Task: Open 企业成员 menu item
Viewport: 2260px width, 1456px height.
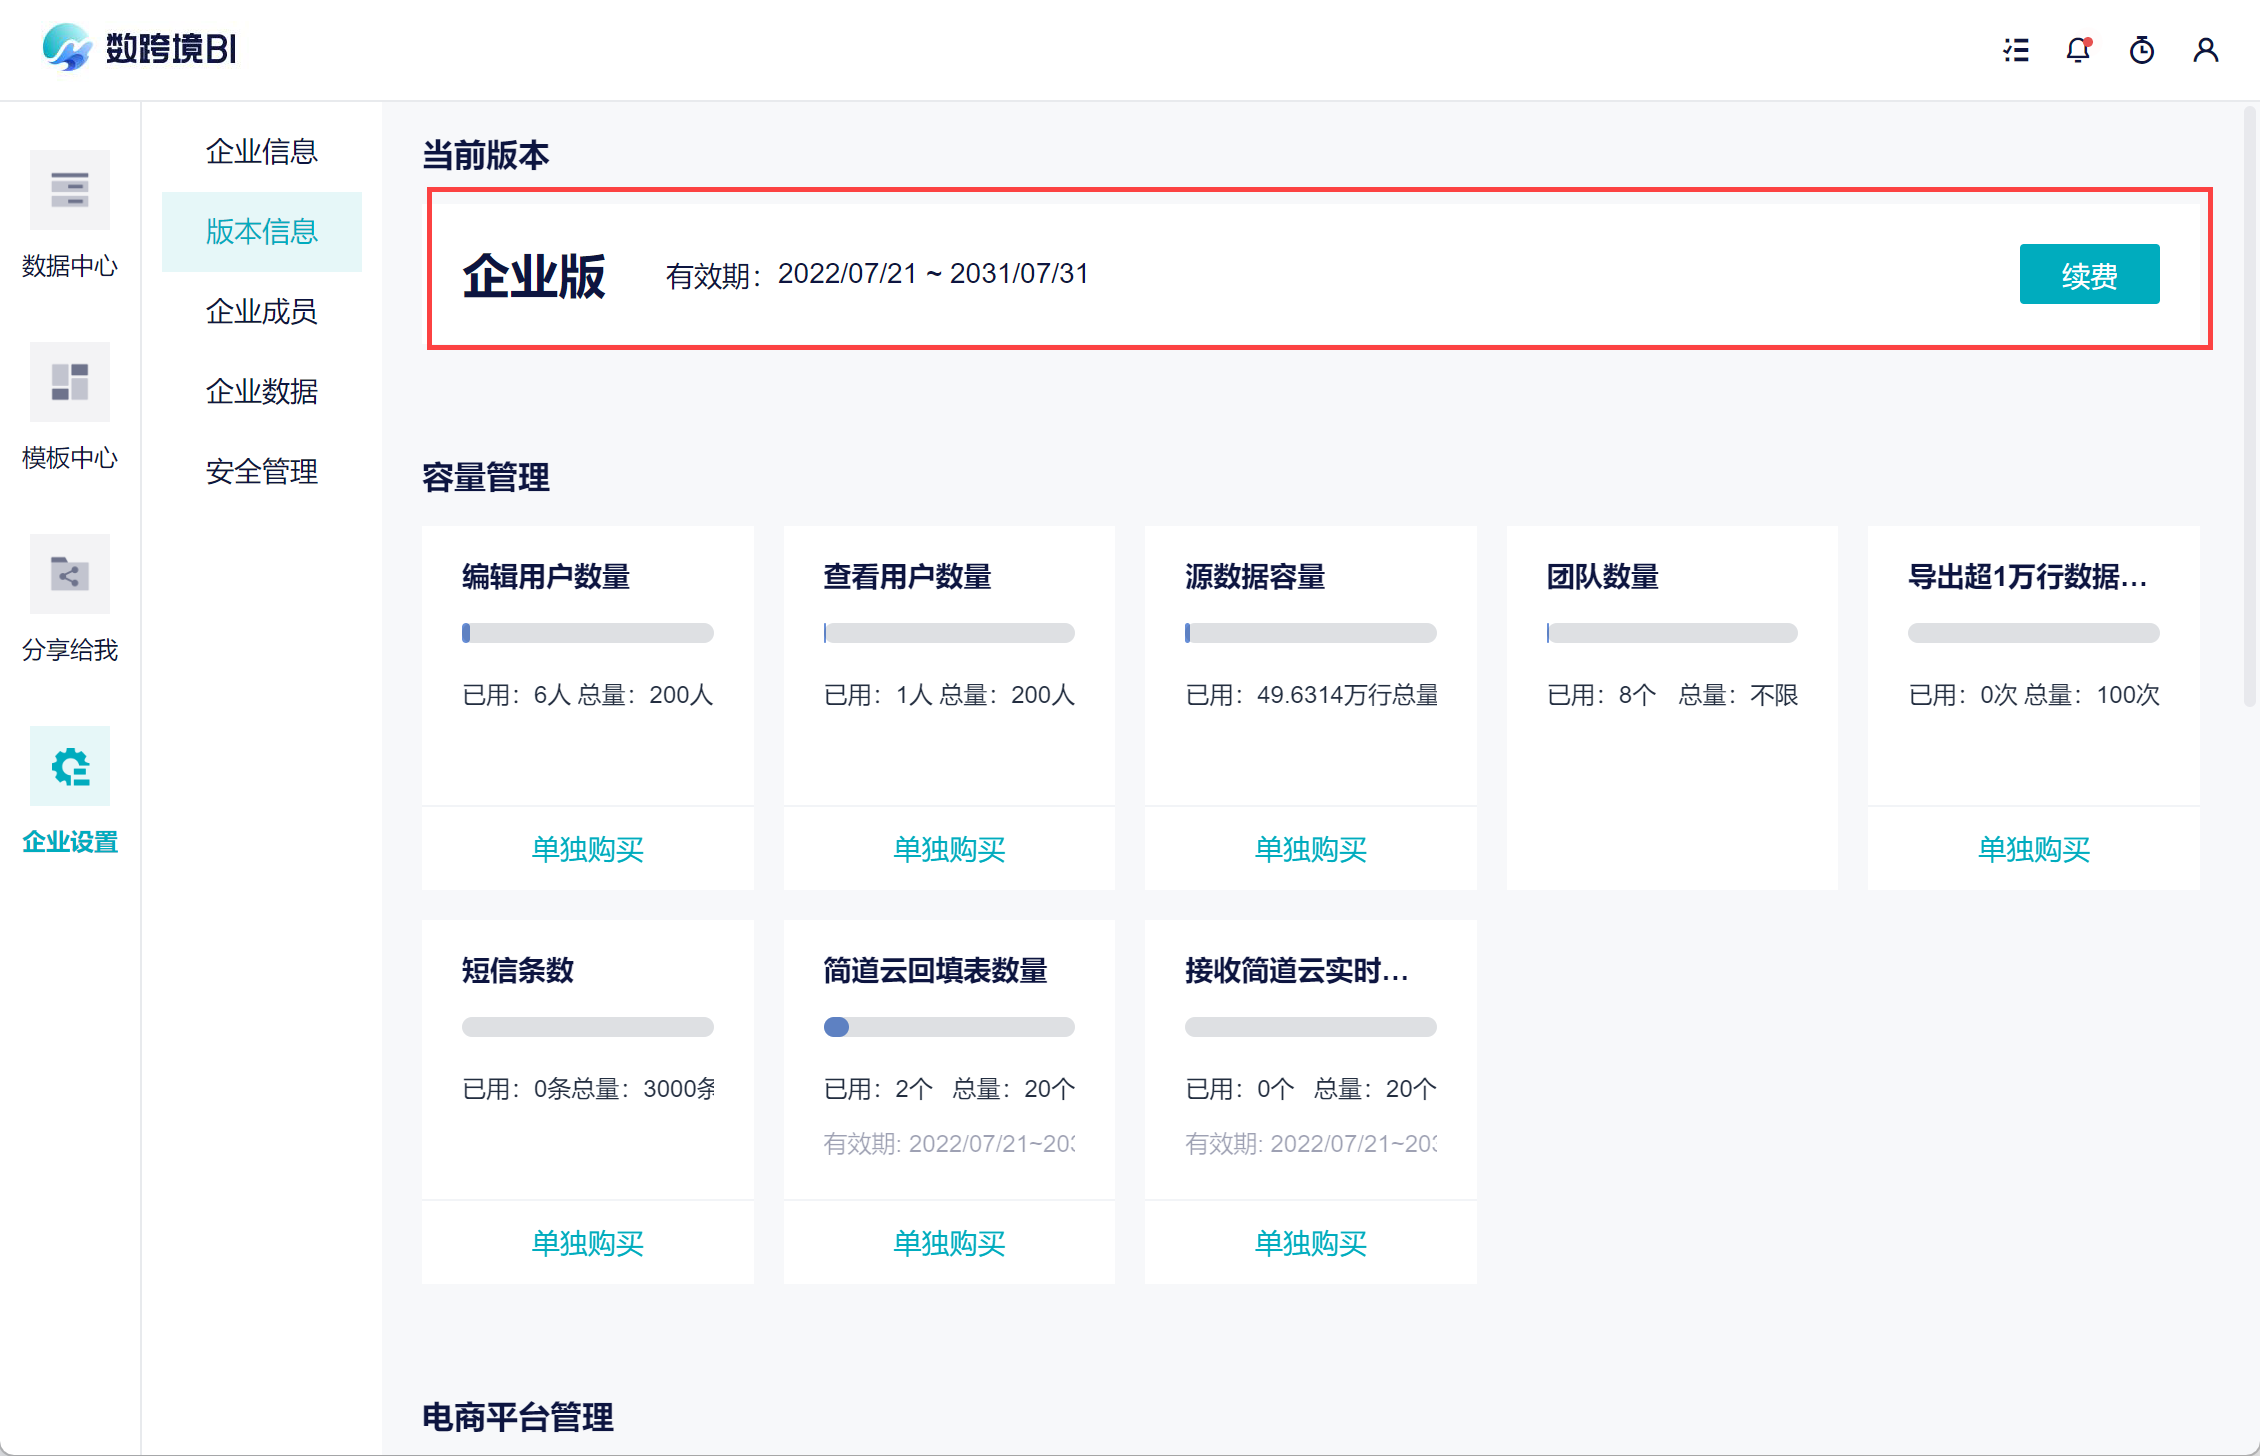Action: coord(261,312)
